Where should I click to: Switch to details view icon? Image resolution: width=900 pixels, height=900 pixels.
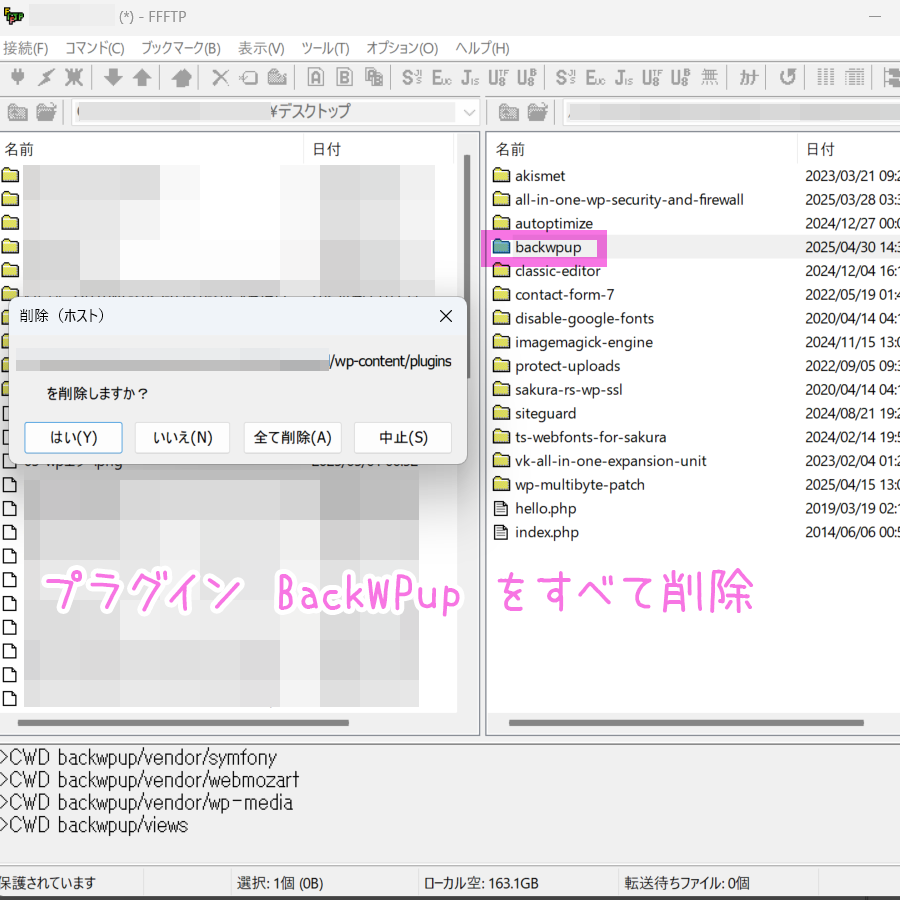(855, 77)
